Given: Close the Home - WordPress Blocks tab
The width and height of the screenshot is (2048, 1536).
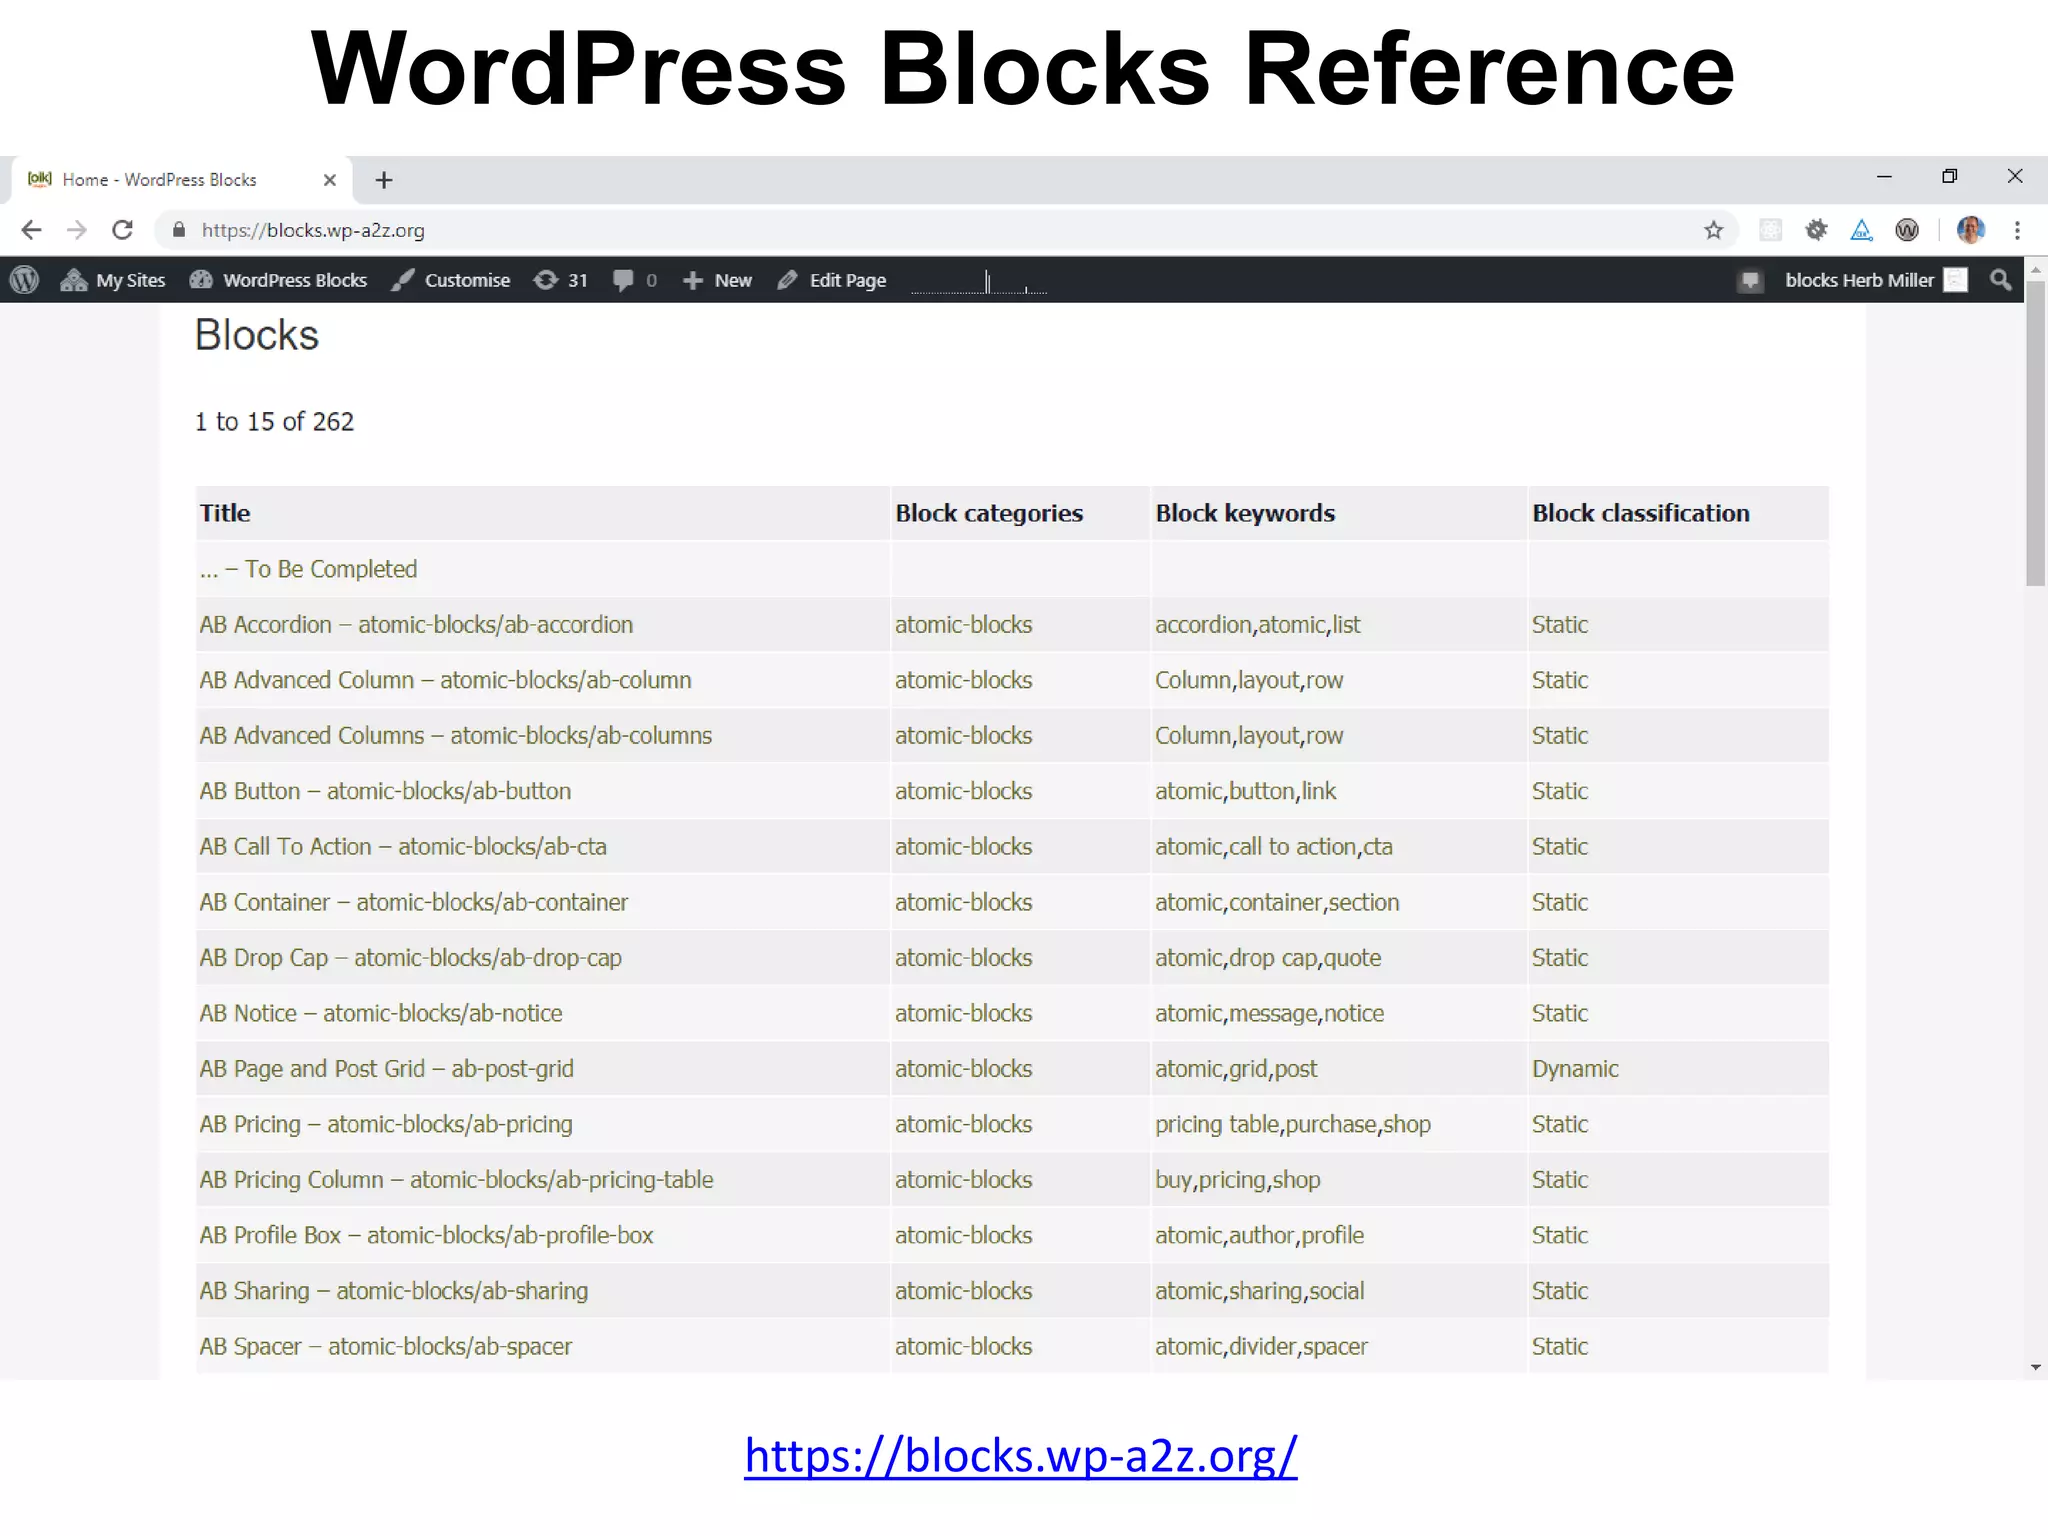Looking at the screenshot, I should 329,180.
